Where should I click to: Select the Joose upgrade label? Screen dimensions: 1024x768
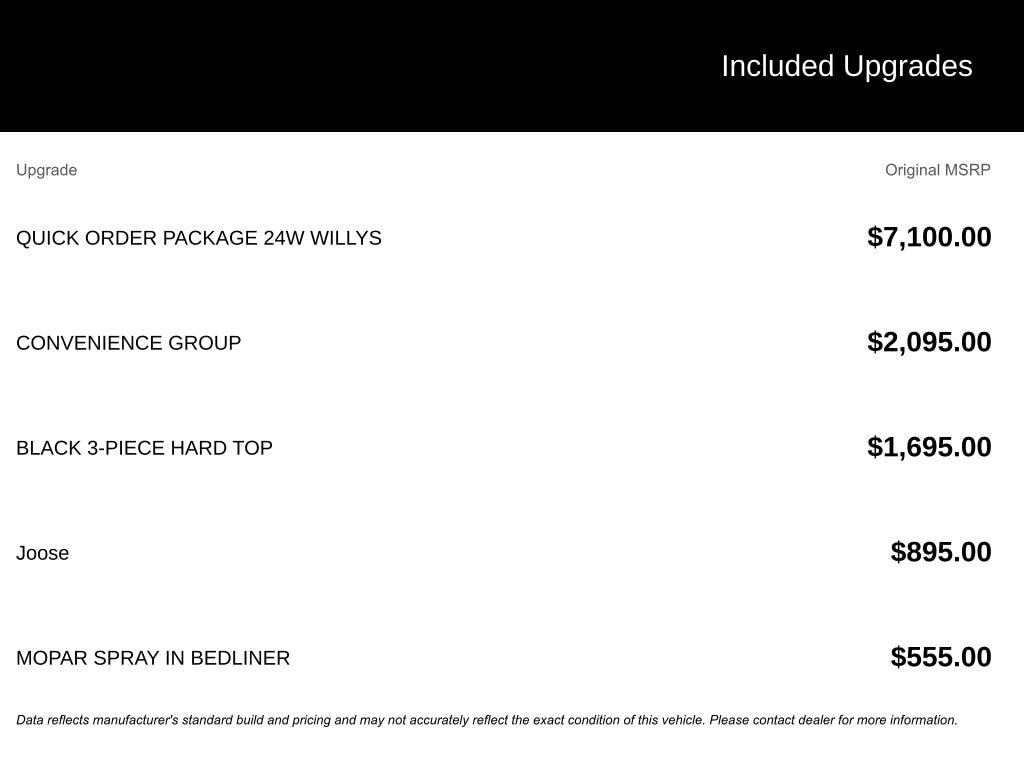42,553
